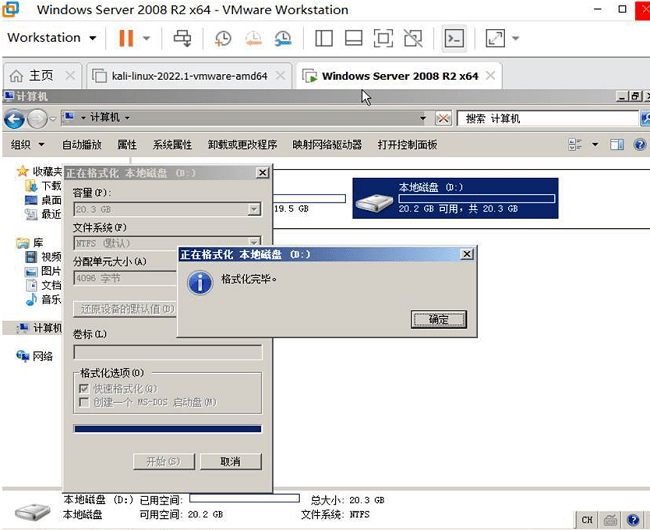650x530 pixels.
Task: Click the format progress bar
Action: (x=167, y=429)
